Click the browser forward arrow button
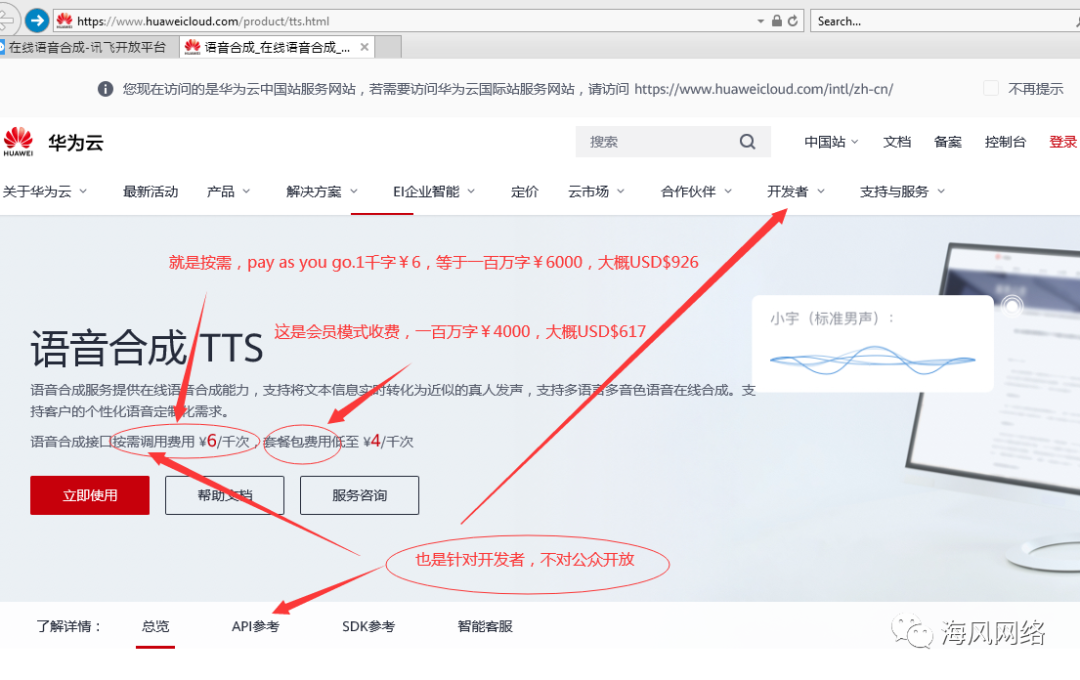Viewport: 1080px width, 680px height. [37, 21]
